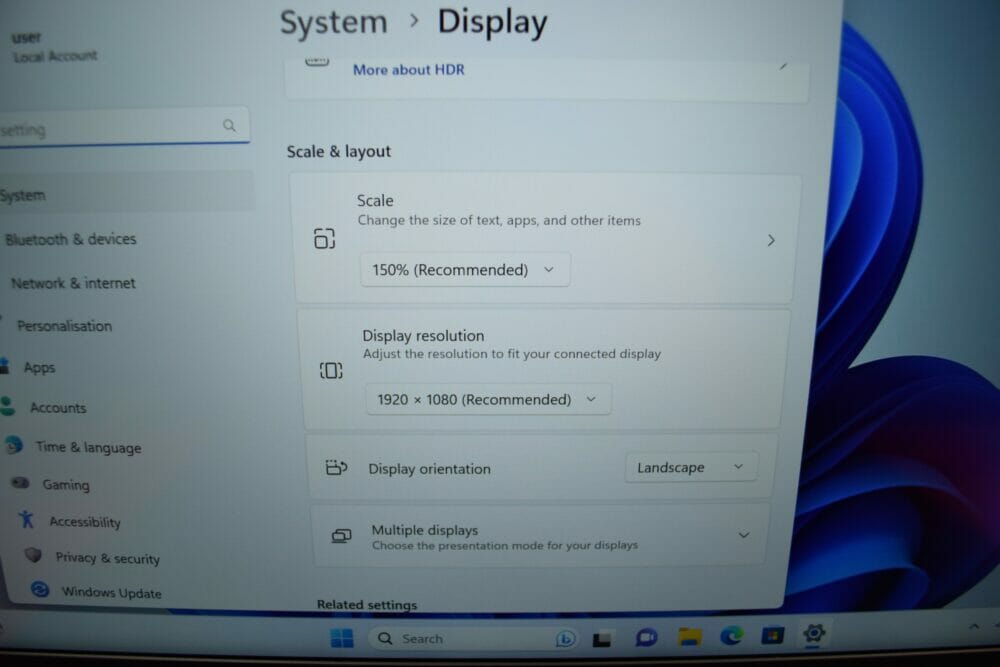Click the Scale & layout heading
The height and width of the screenshot is (667, 1000).
click(x=339, y=151)
